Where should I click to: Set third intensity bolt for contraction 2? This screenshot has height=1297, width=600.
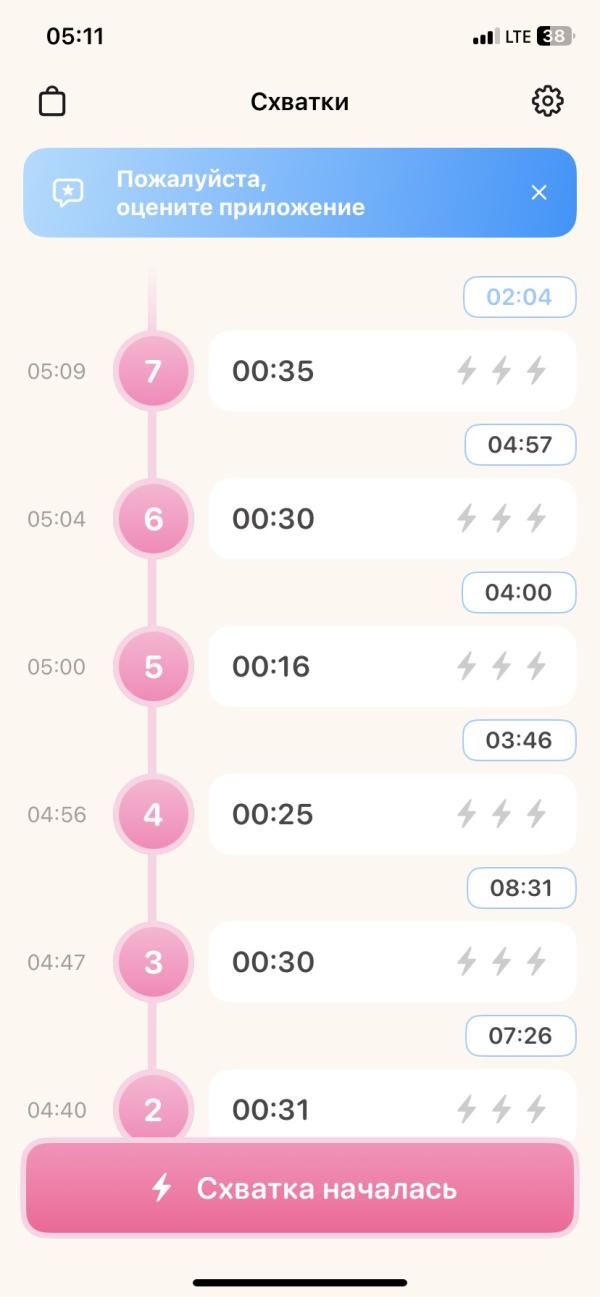pos(537,1109)
